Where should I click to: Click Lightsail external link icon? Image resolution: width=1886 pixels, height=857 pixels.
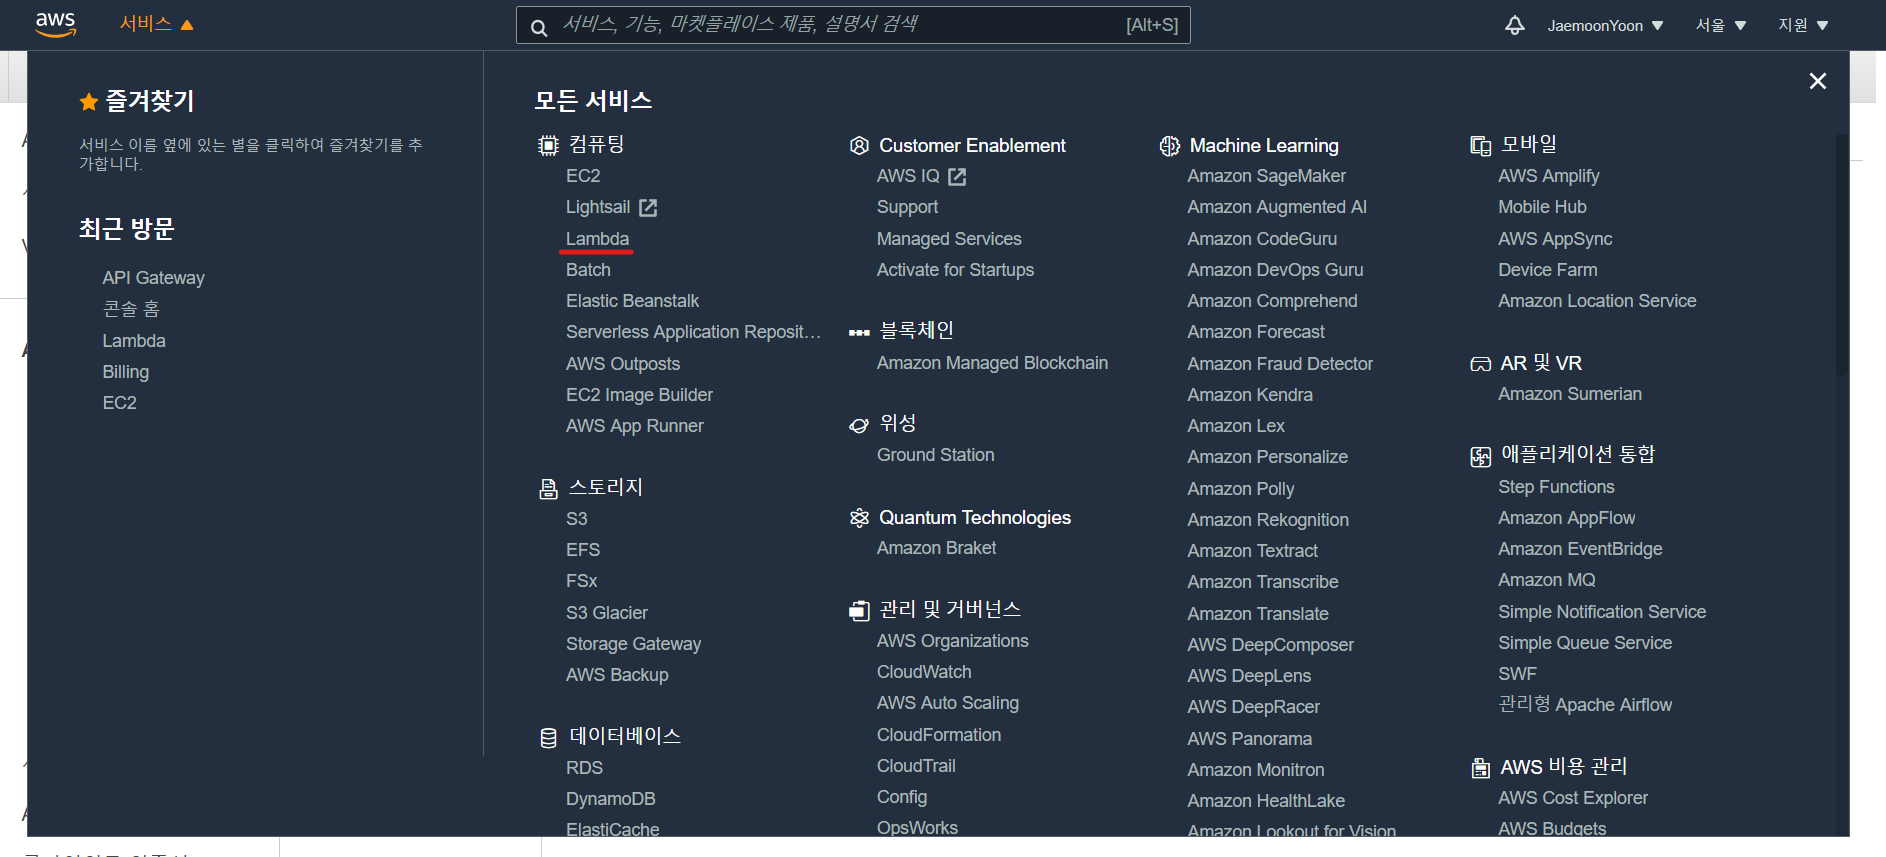(648, 208)
